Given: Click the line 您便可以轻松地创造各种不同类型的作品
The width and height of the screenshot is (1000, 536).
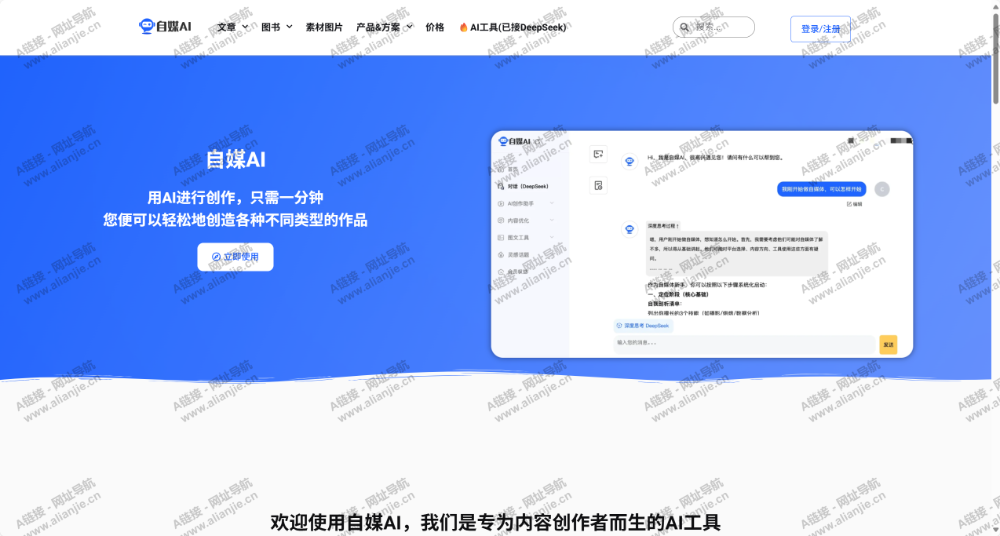Looking at the screenshot, I should coord(235,220).
